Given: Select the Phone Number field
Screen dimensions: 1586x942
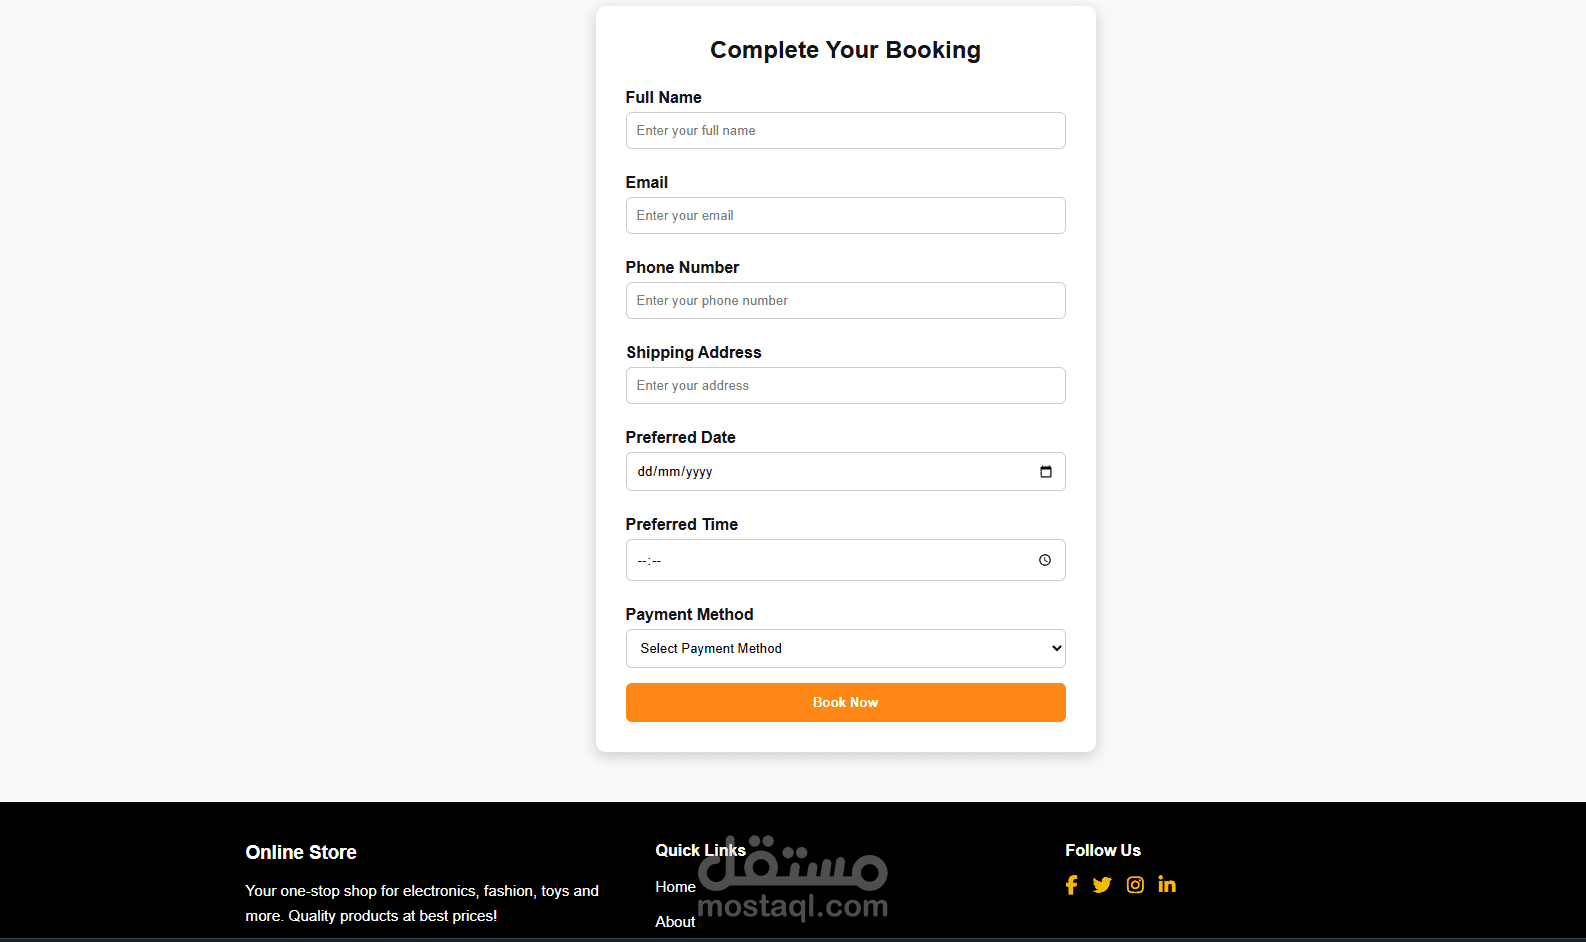Looking at the screenshot, I should 845,301.
